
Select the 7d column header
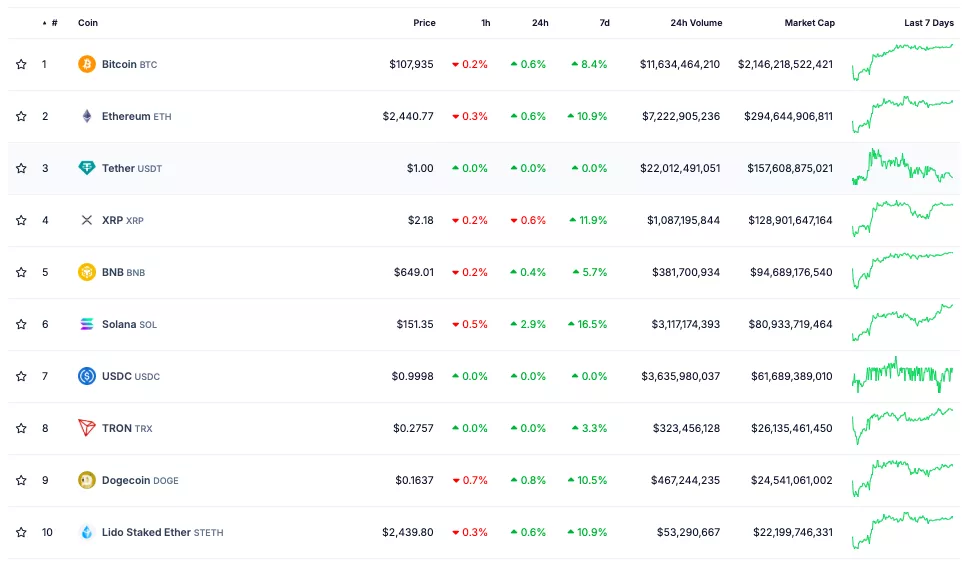603,23
